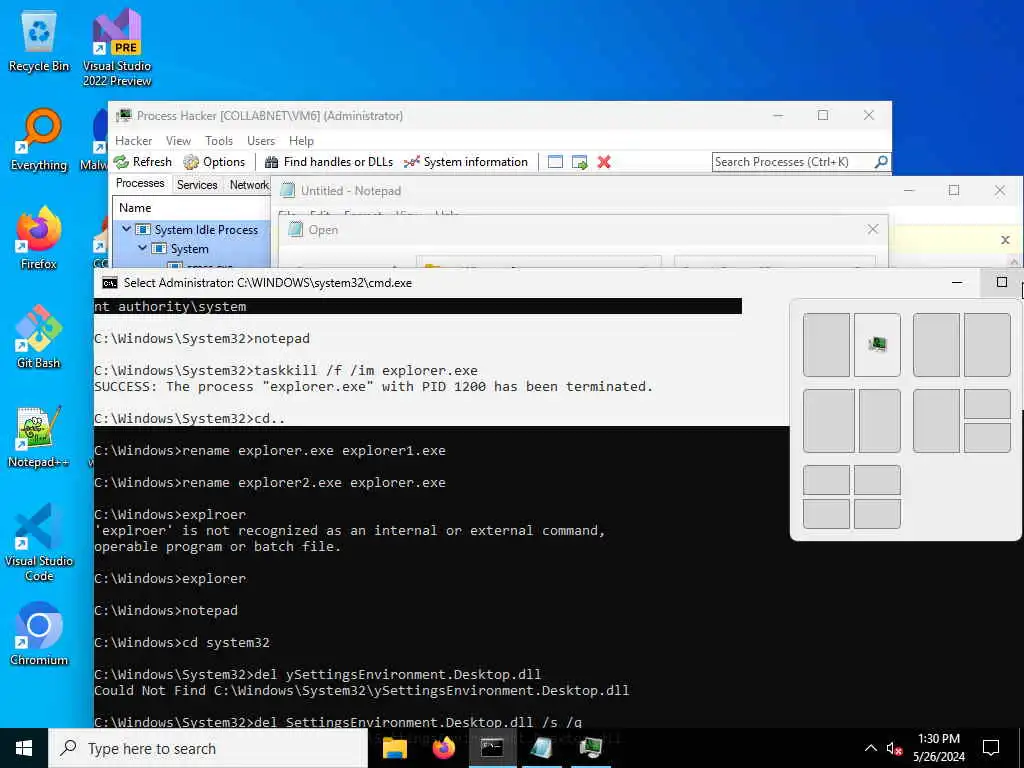The width and height of the screenshot is (1024, 768).
Task: Open the Action Center notification icon
Action: click(991, 748)
